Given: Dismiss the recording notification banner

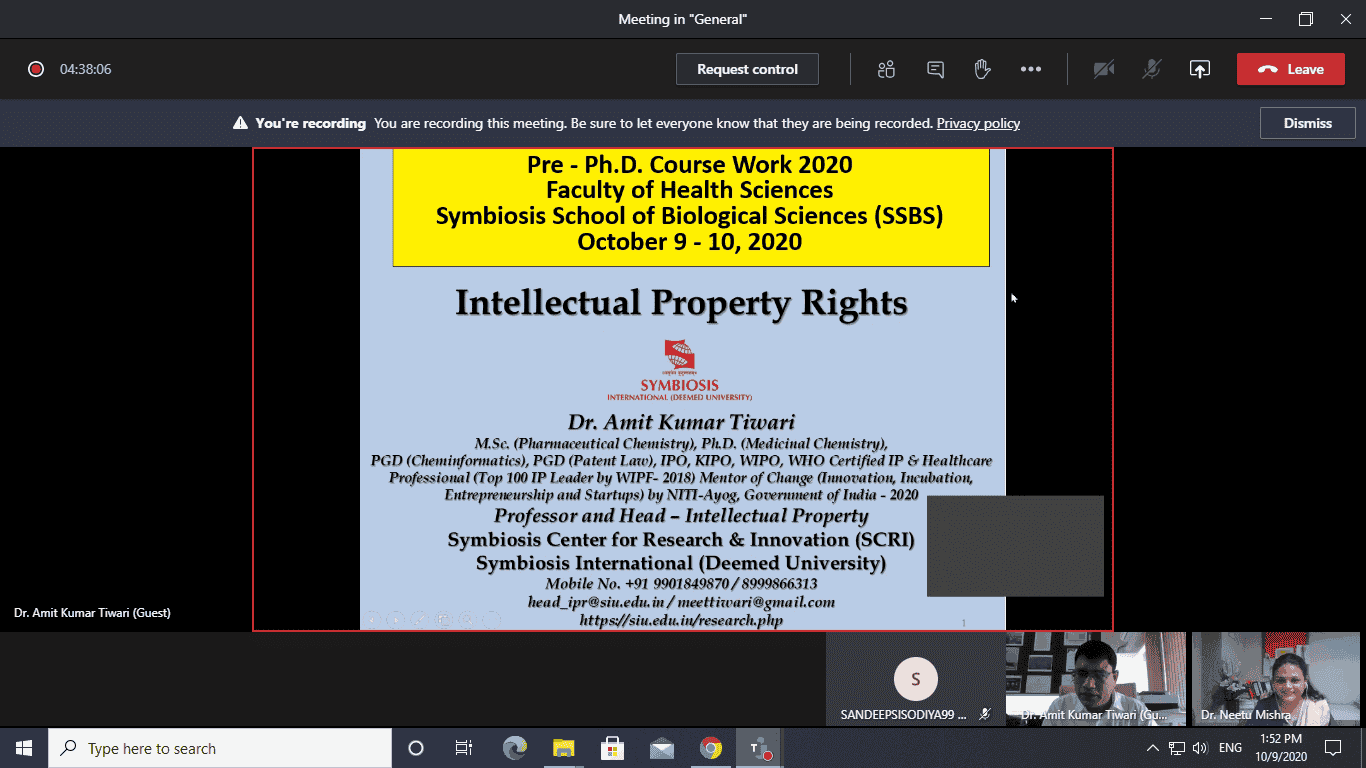Looking at the screenshot, I should pos(1308,123).
